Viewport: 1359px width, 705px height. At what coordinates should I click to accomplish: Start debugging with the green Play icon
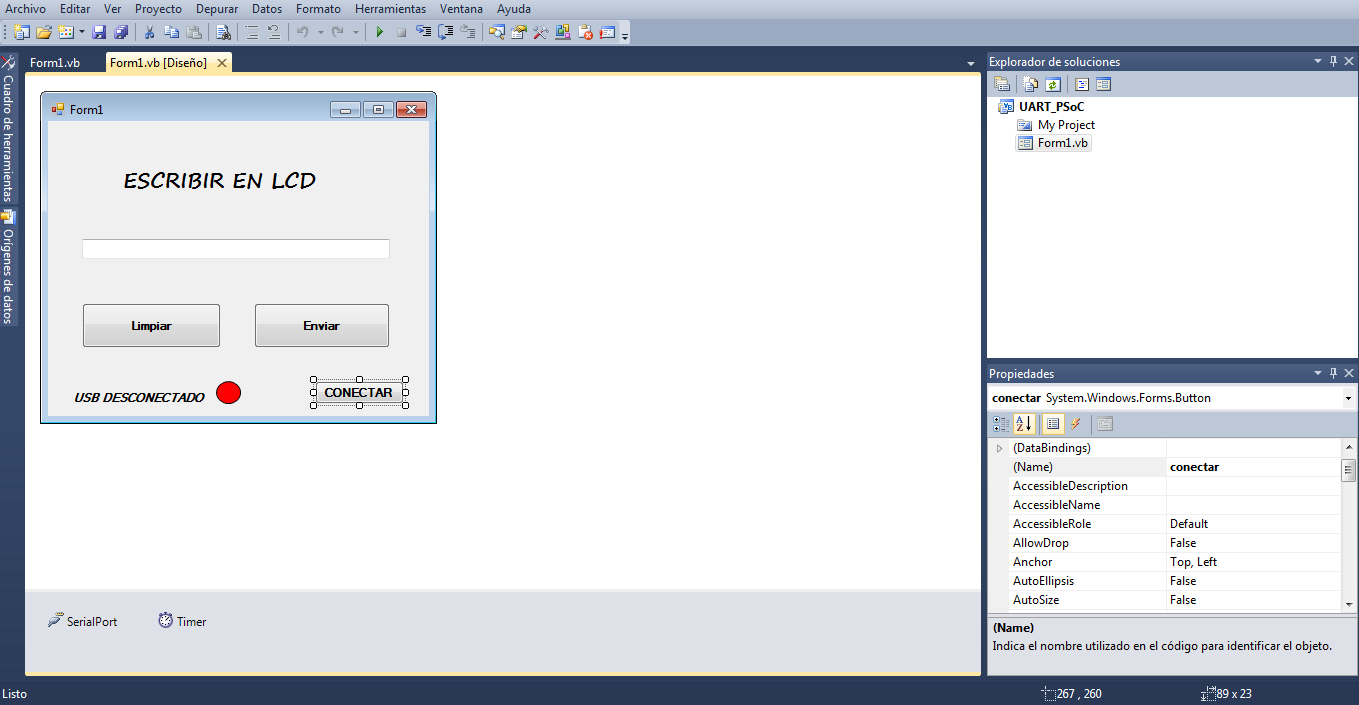click(380, 31)
